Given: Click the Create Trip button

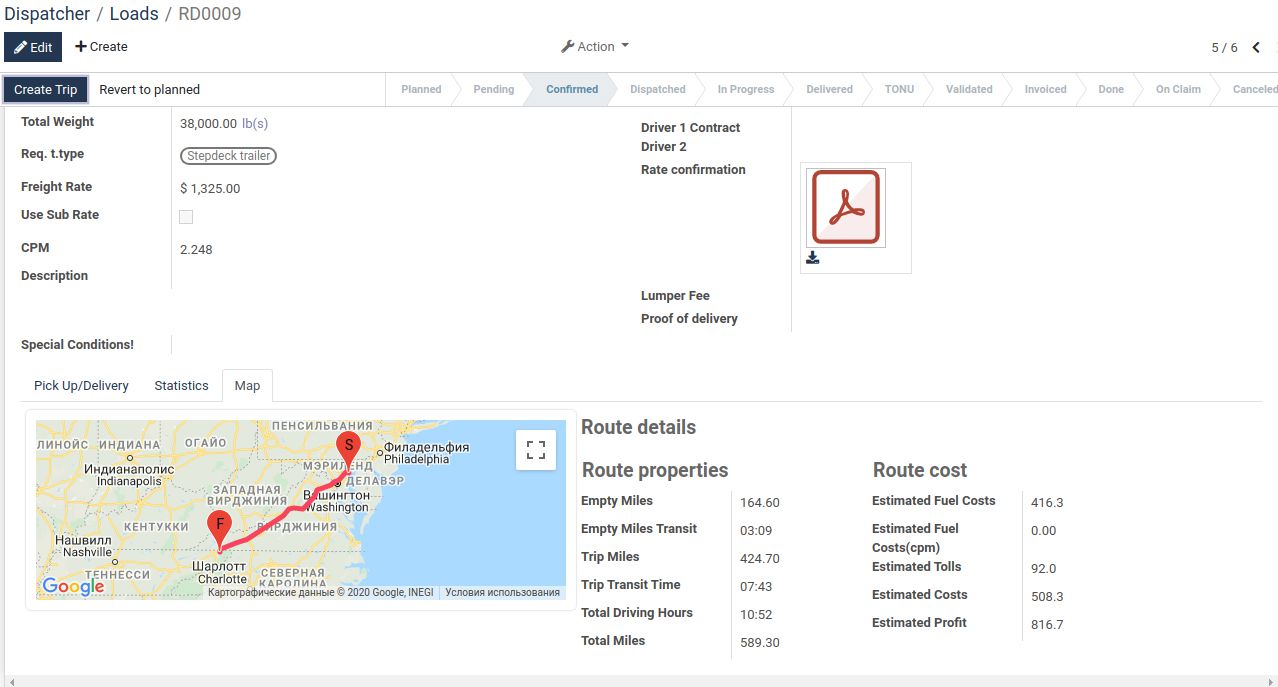Looking at the screenshot, I should (x=45, y=89).
